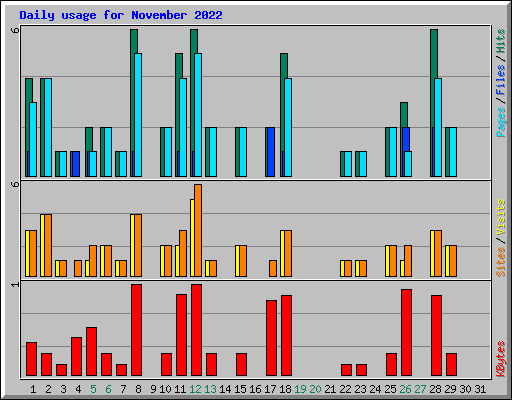Click the blue Files bar on day 17
Viewport: 512px width, 400px height.
click(271, 152)
